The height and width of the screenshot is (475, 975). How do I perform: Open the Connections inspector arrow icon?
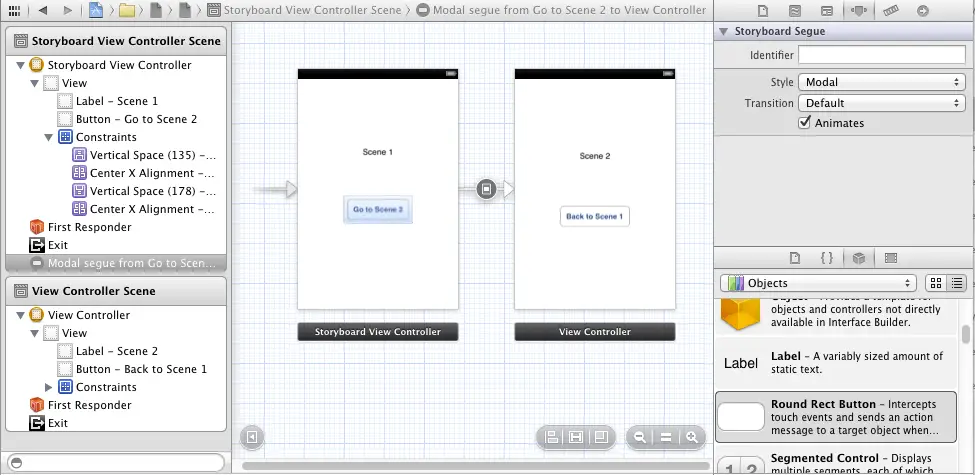tap(921, 11)
